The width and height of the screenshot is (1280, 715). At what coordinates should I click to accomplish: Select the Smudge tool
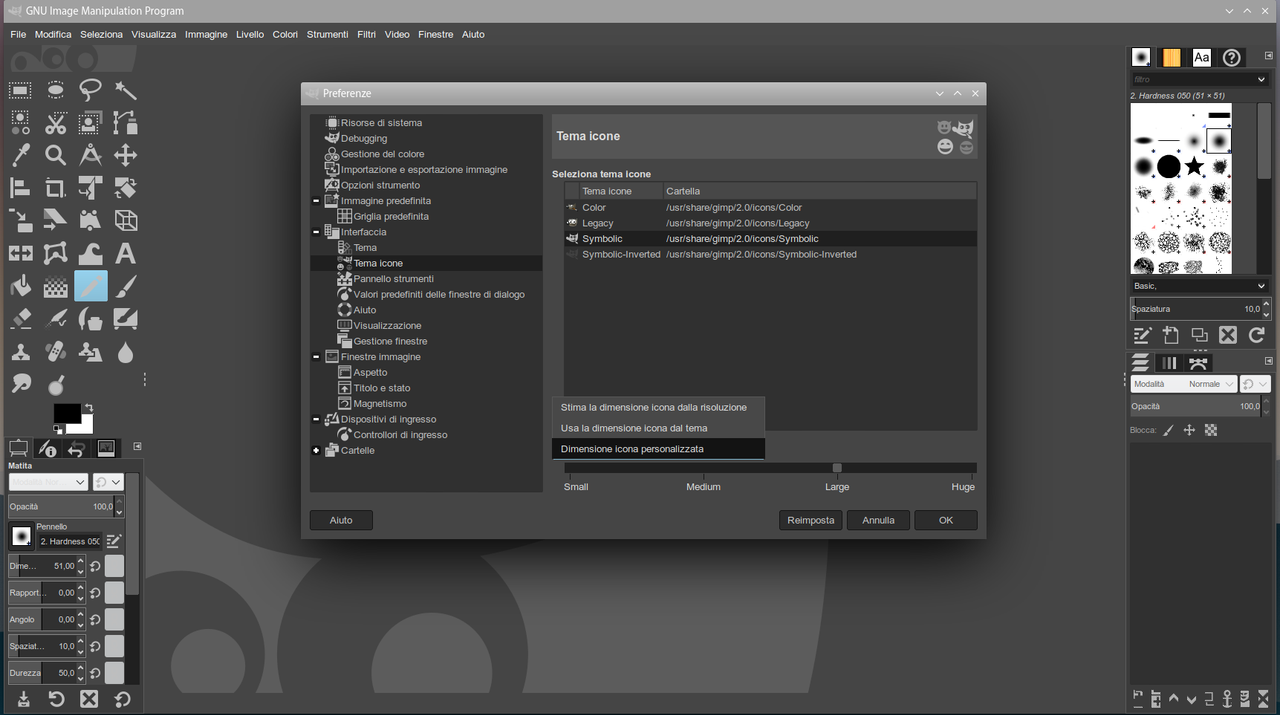coord(20,384)
